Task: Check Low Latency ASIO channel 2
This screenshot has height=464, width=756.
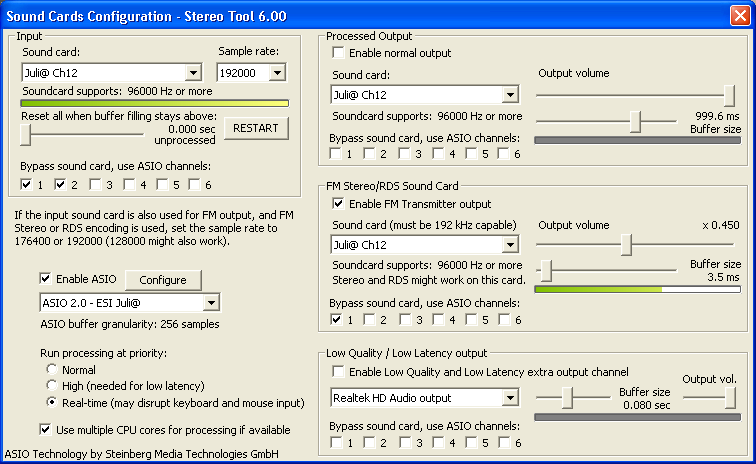Action: pos(370,442)
